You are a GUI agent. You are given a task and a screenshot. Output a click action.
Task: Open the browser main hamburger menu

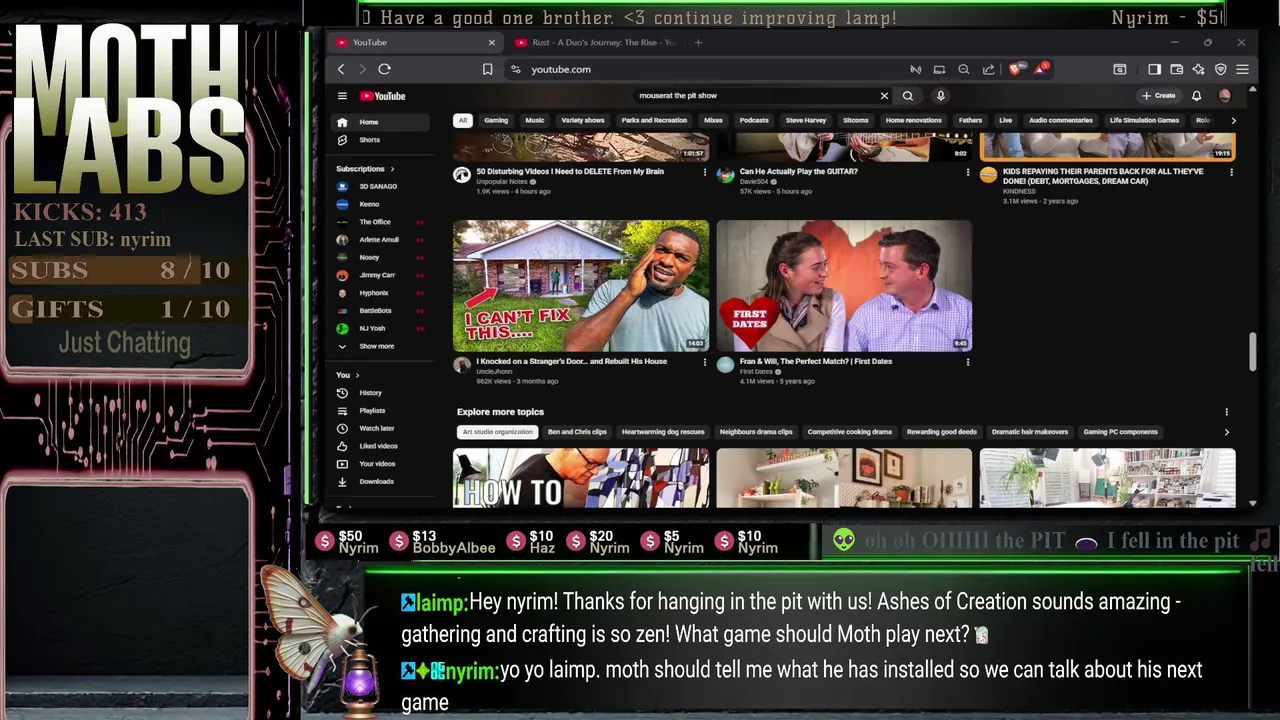click(1242, 69)
